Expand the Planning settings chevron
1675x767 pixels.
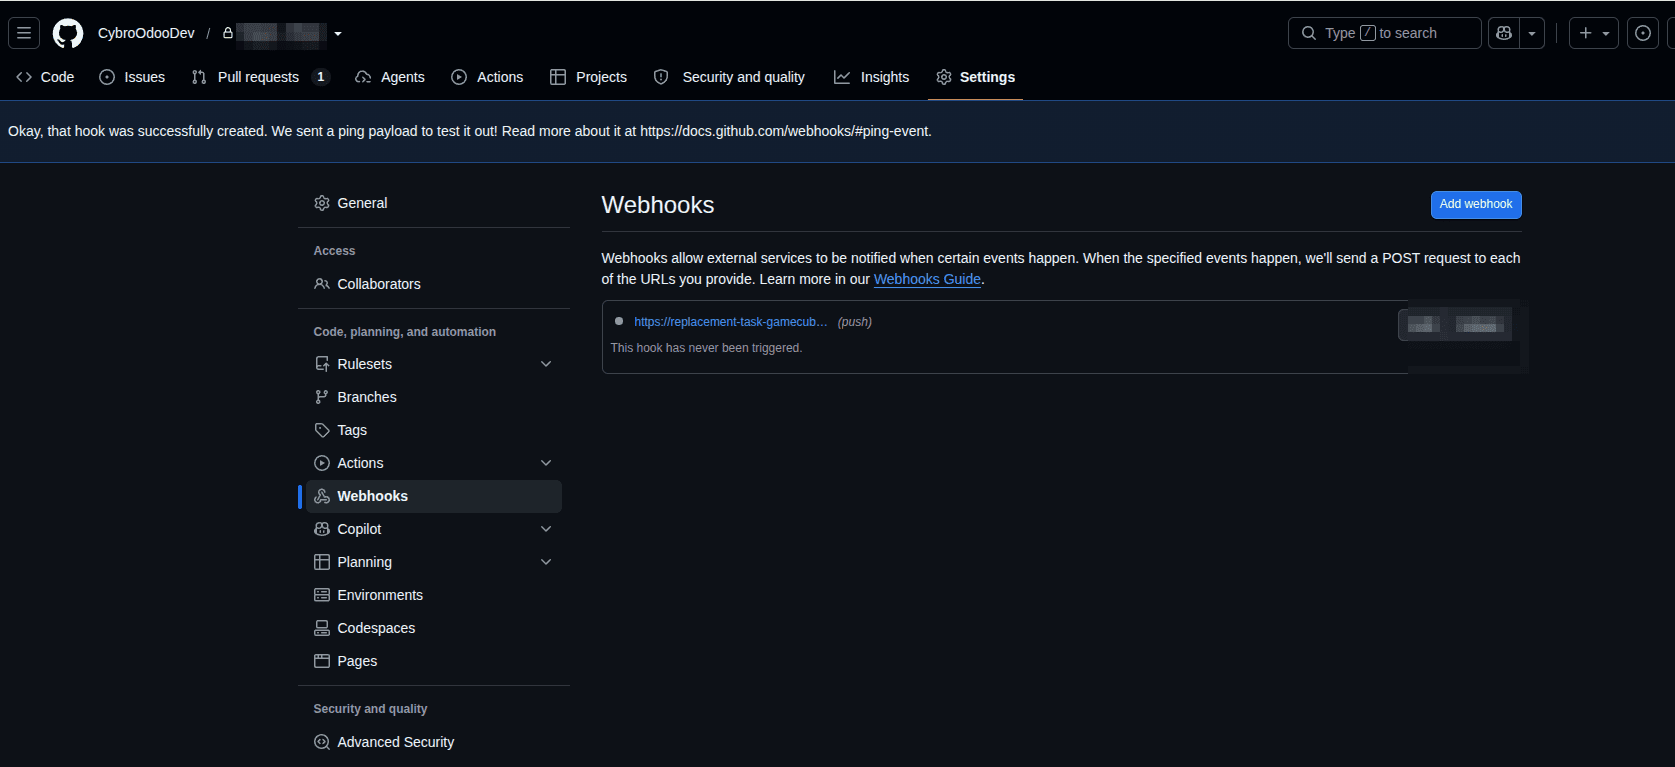546,562
